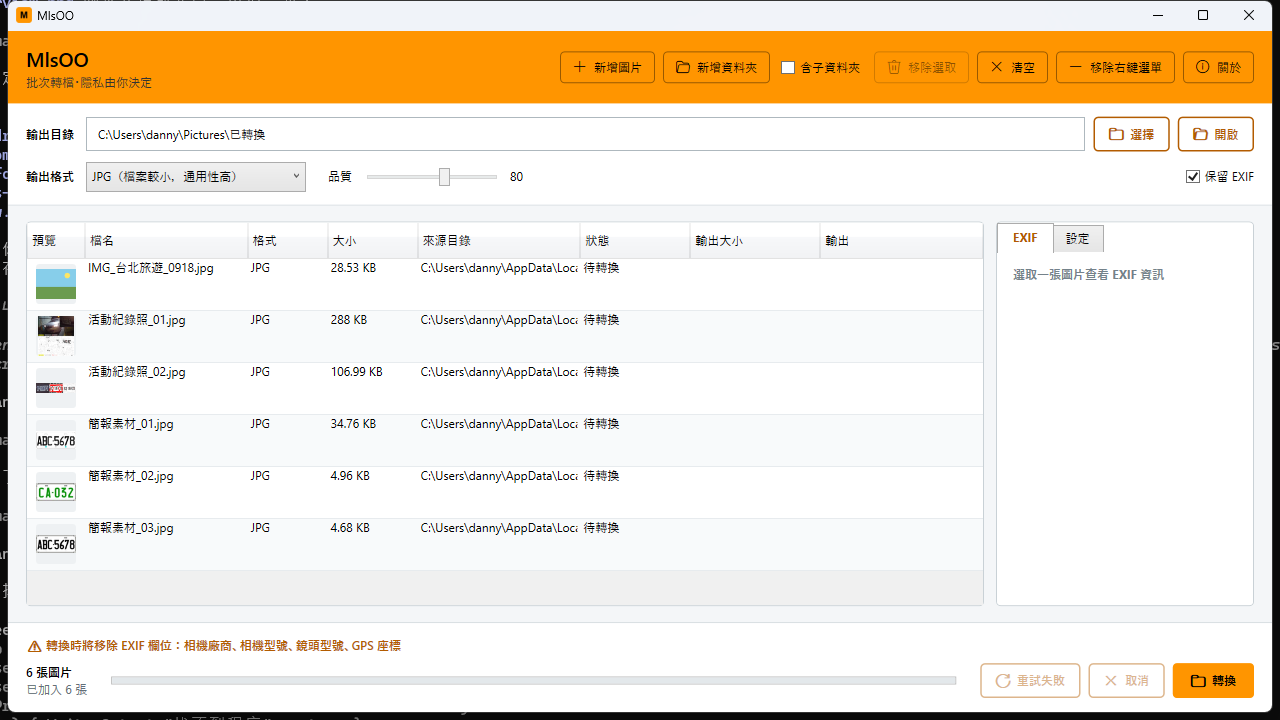Click the 品質 quality slider handle
1280x720 pixels.
point(444,177)
